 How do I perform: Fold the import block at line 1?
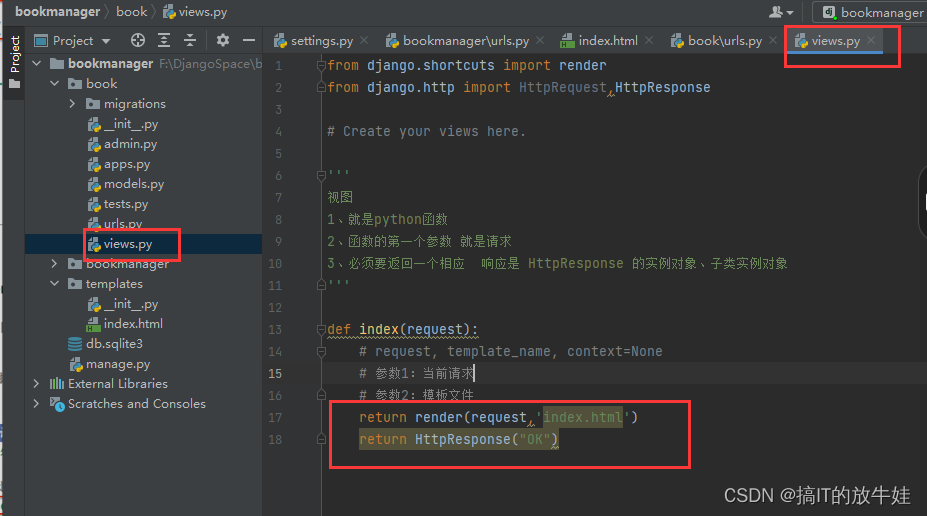(321, 65)
